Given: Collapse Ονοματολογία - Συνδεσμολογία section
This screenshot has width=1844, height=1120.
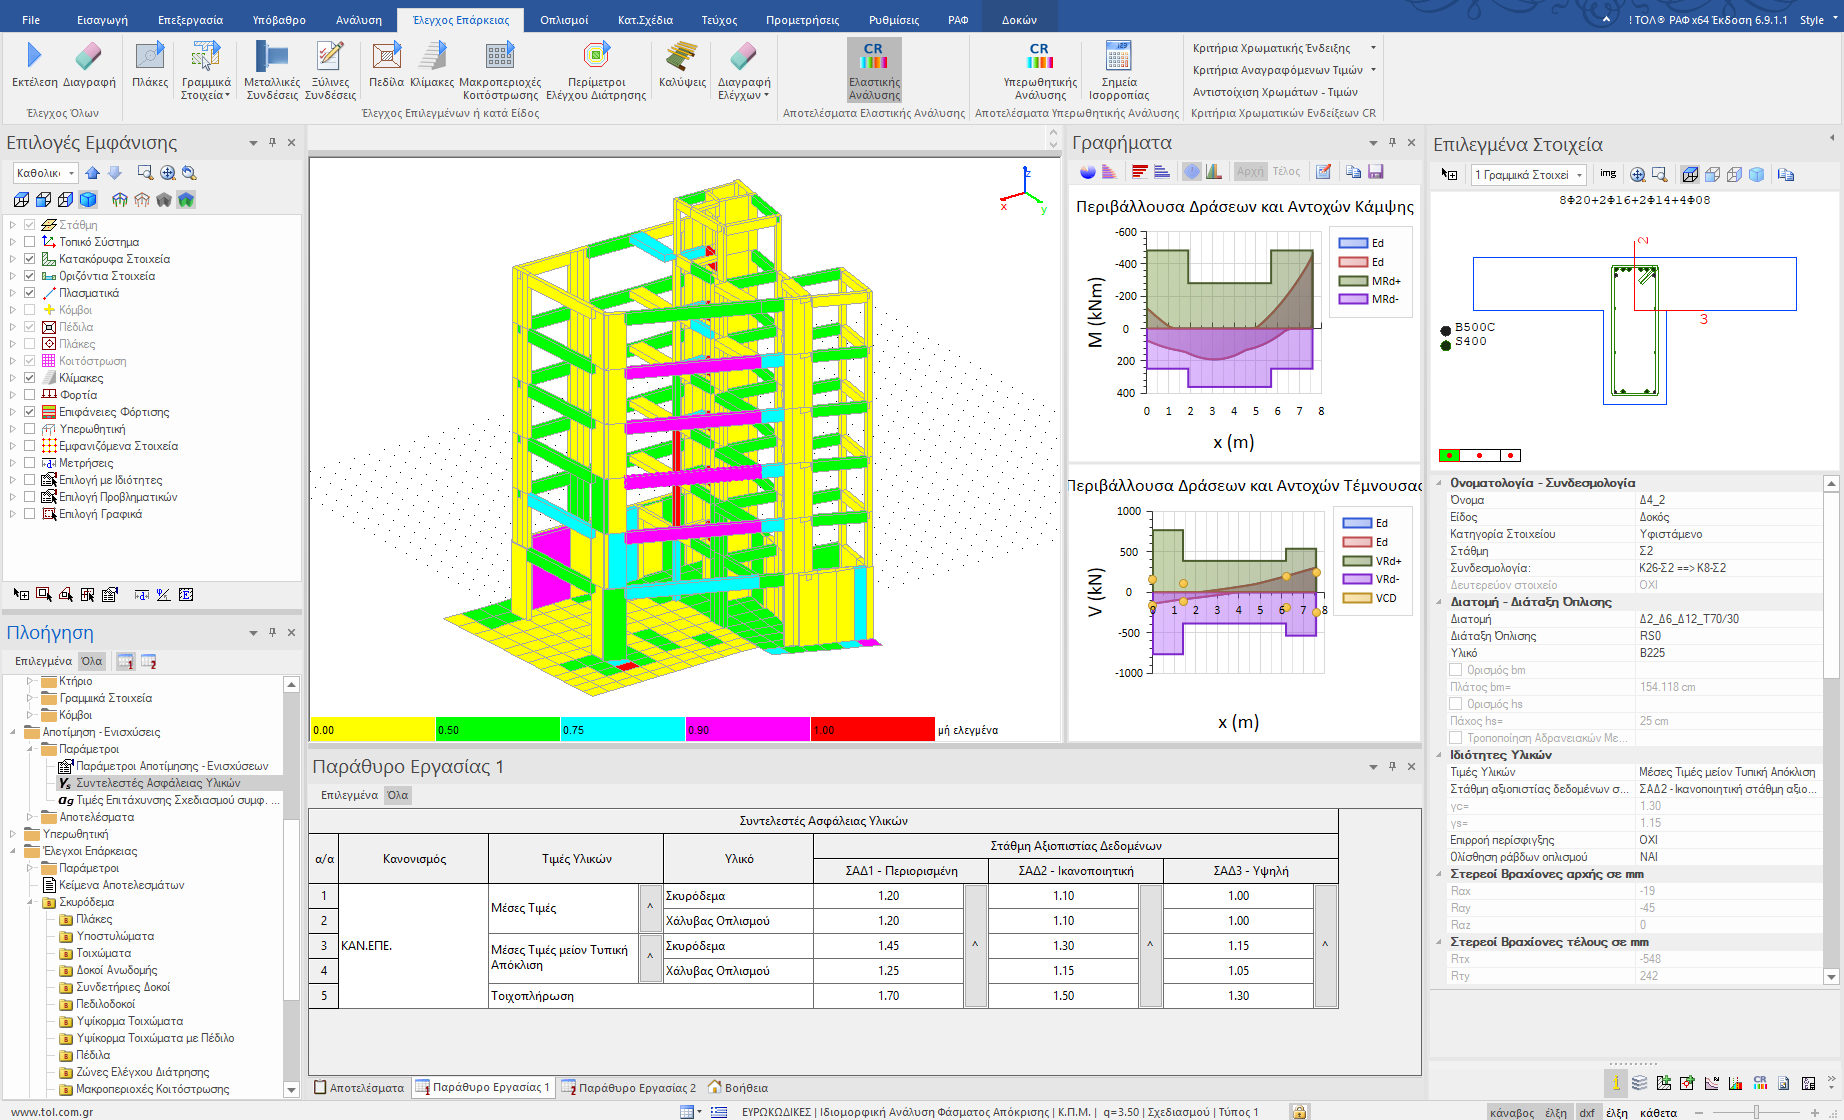Looking at the screenshot, I should coord(1440,483).
